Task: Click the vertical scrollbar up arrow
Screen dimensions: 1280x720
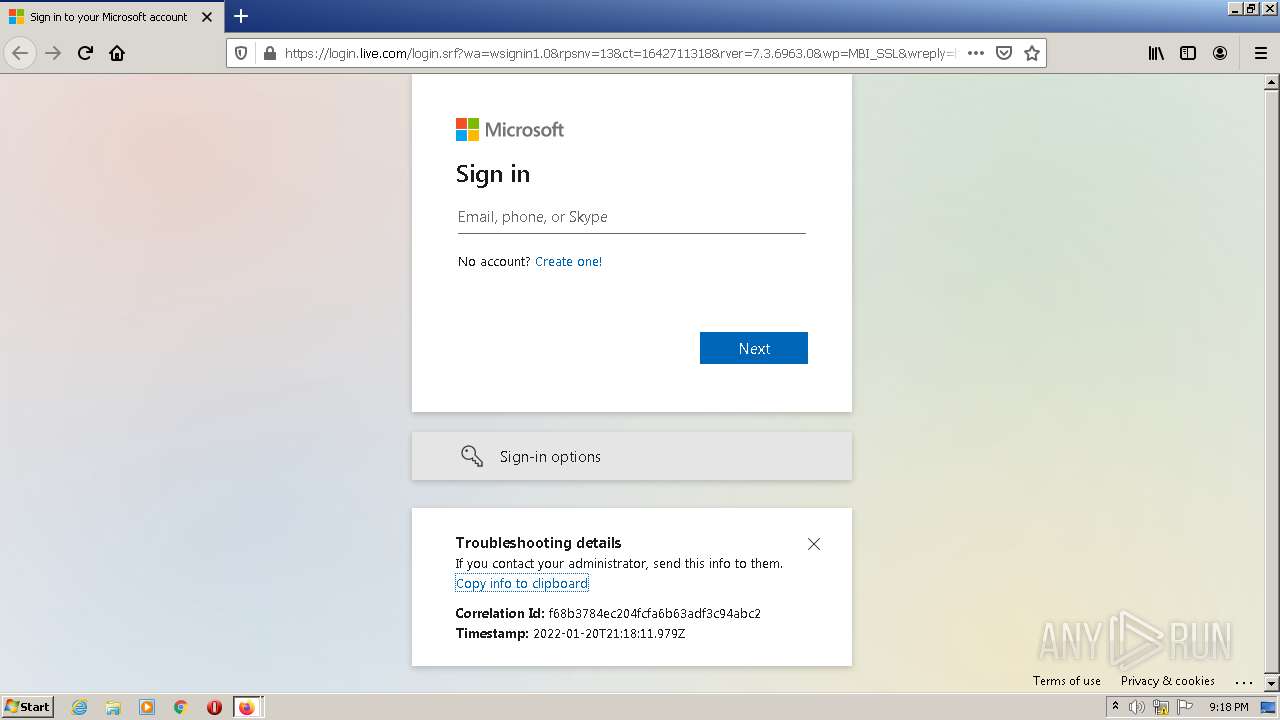Action: point(1272,82)
